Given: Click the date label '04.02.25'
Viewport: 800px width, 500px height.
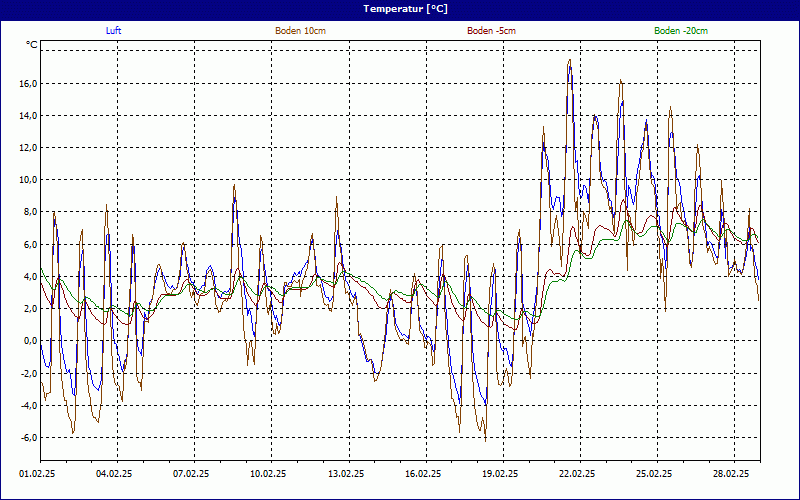Looking at the screenshot, I should [114, 474].
